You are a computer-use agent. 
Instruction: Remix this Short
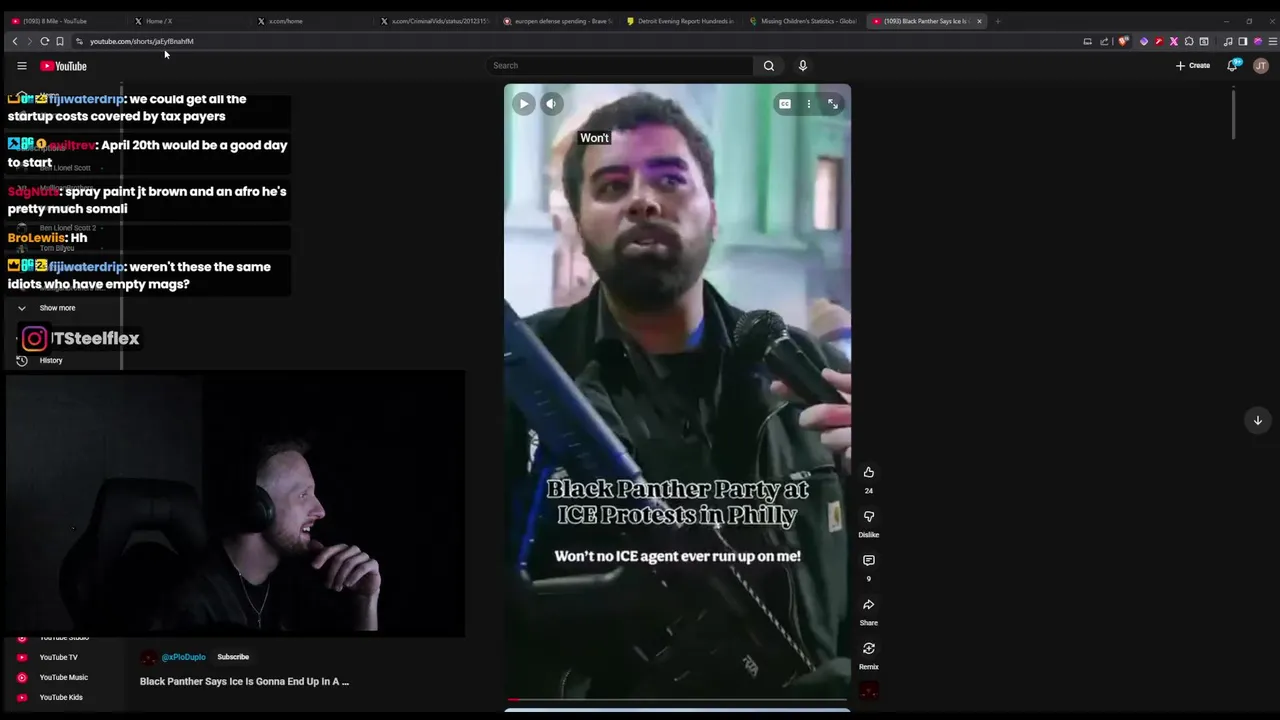868,648
